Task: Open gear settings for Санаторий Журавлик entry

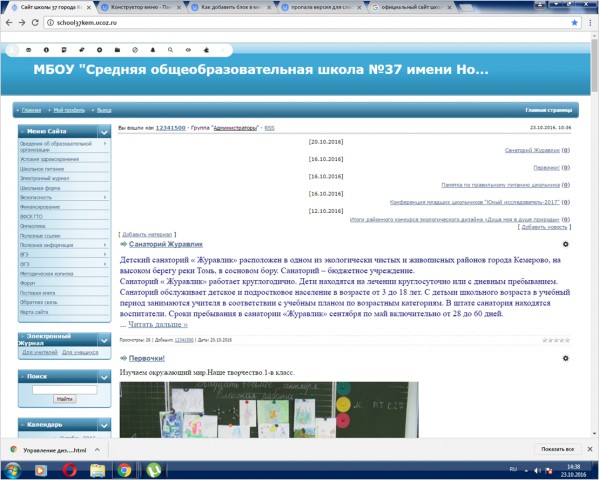Action: (566, 244)
